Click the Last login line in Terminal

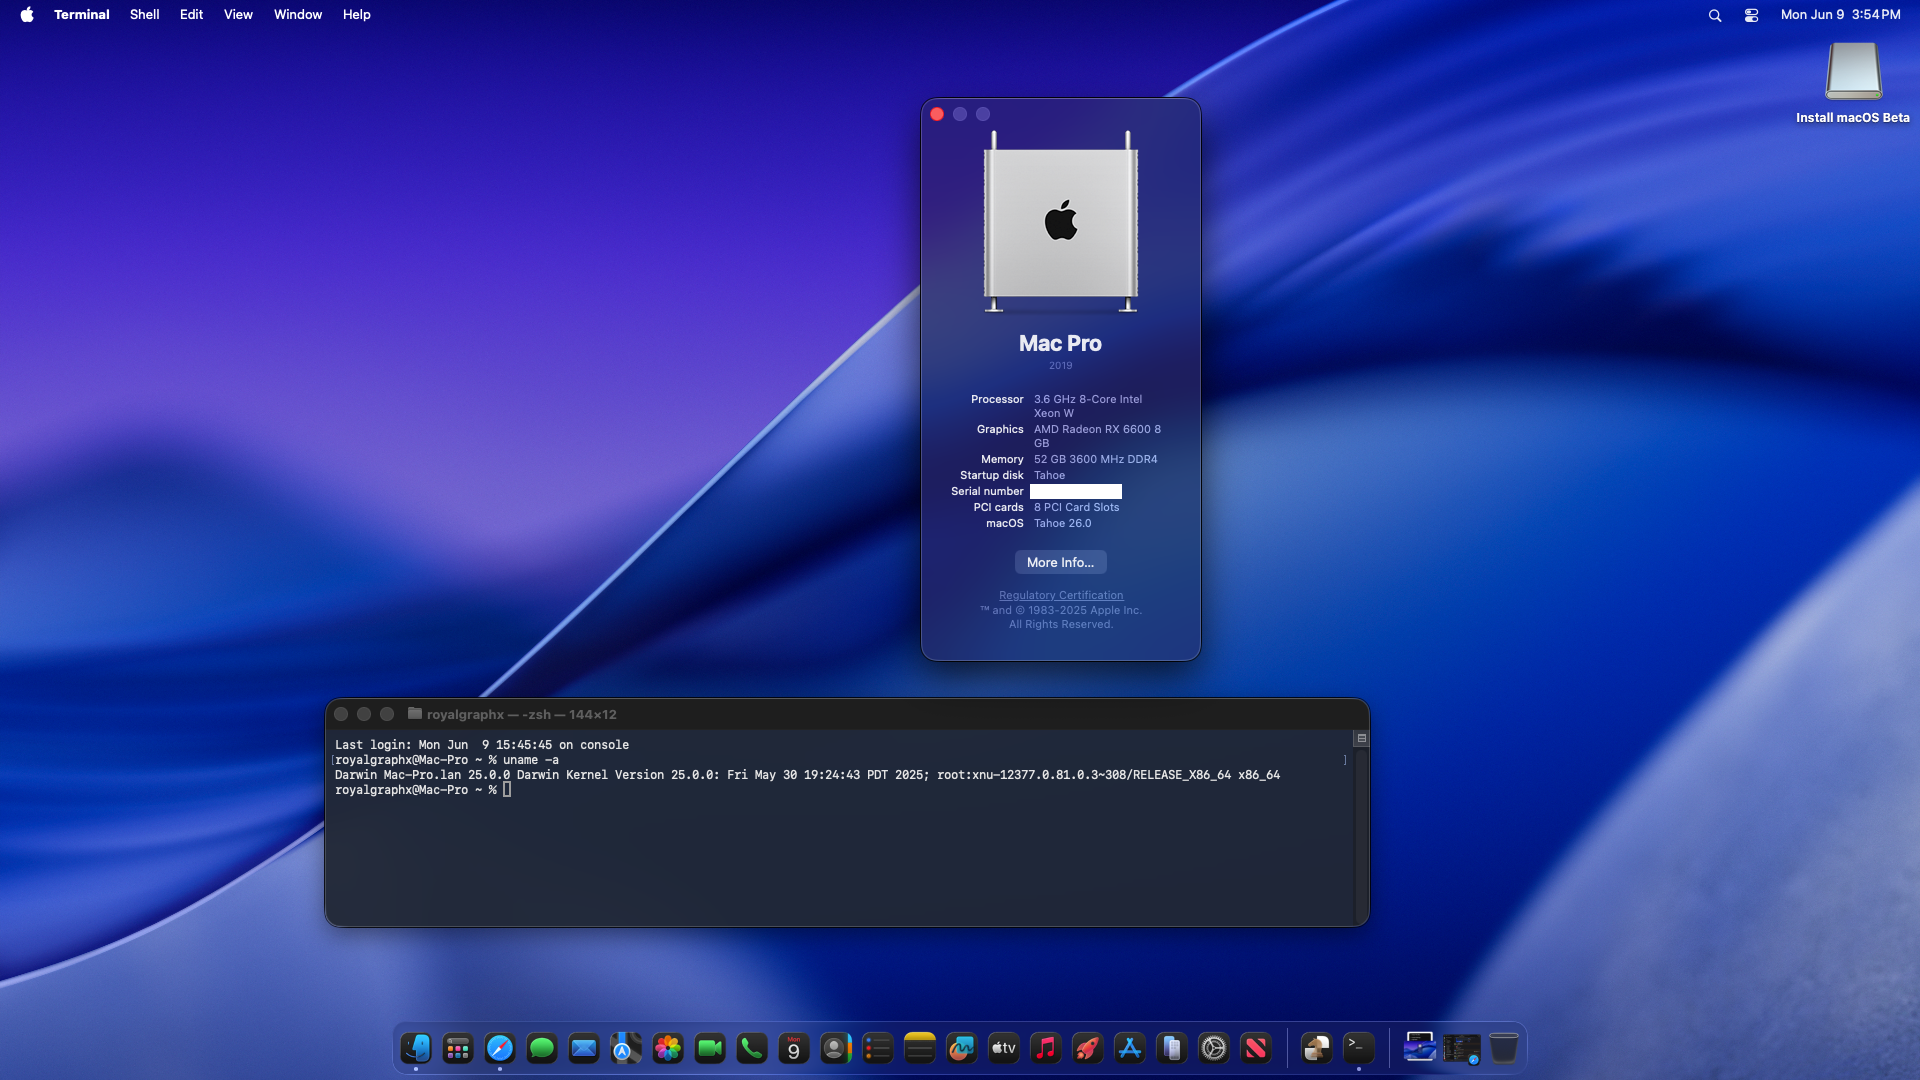point(482,745)
